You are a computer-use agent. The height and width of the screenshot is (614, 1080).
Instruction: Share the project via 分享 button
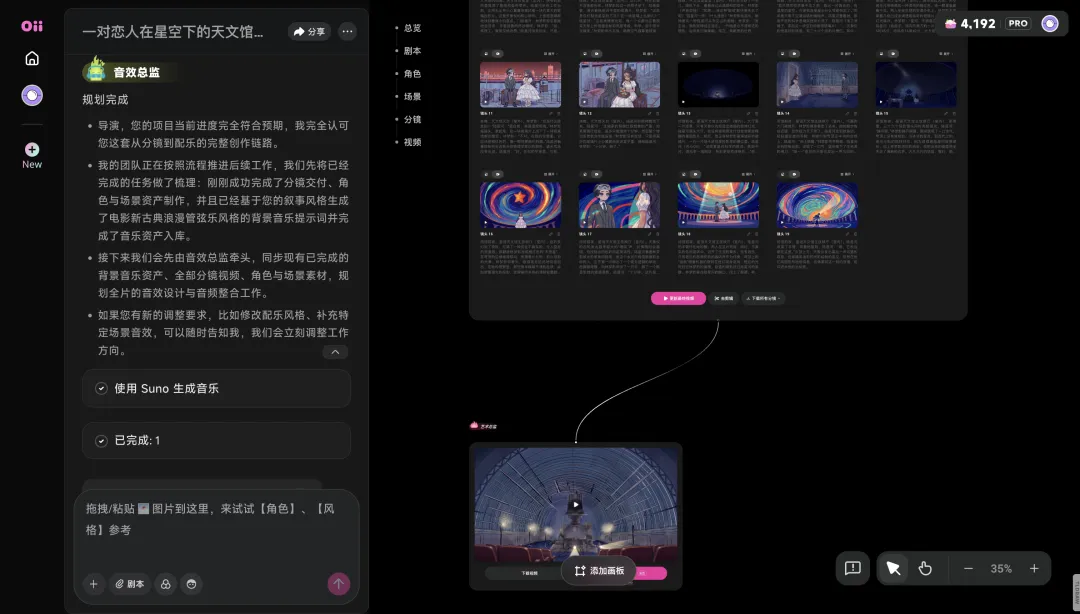coord(309,32)
